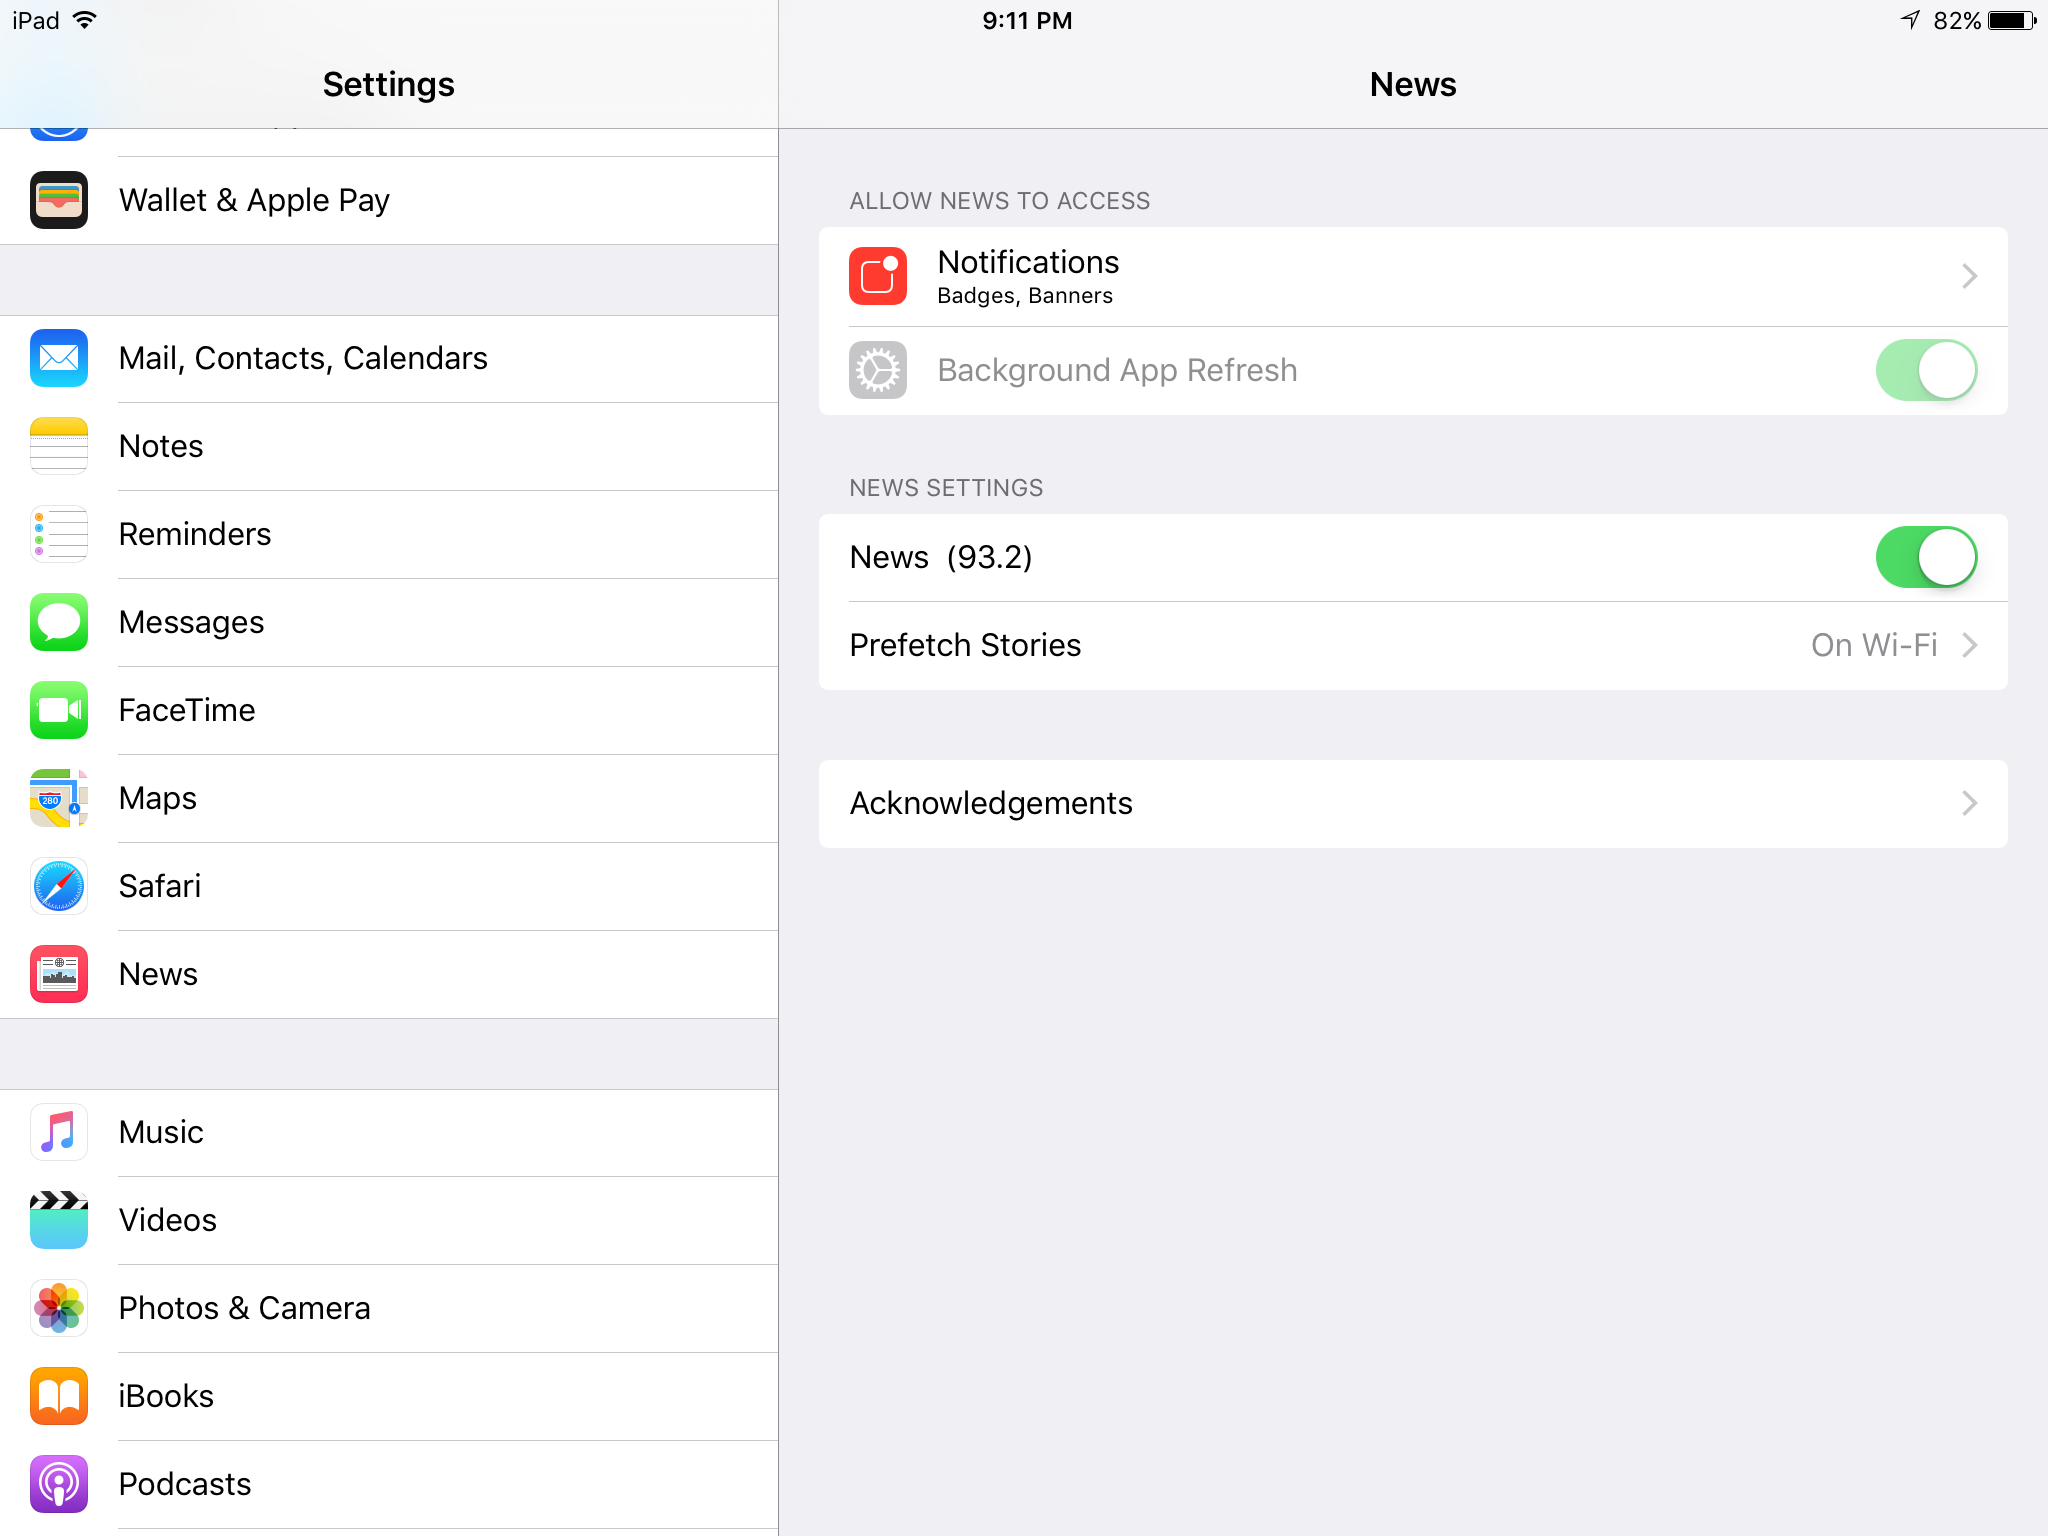Select Maps label in sidebar
The width and height of the screenshot is (2048, 1536).
(x=157, y=798)
